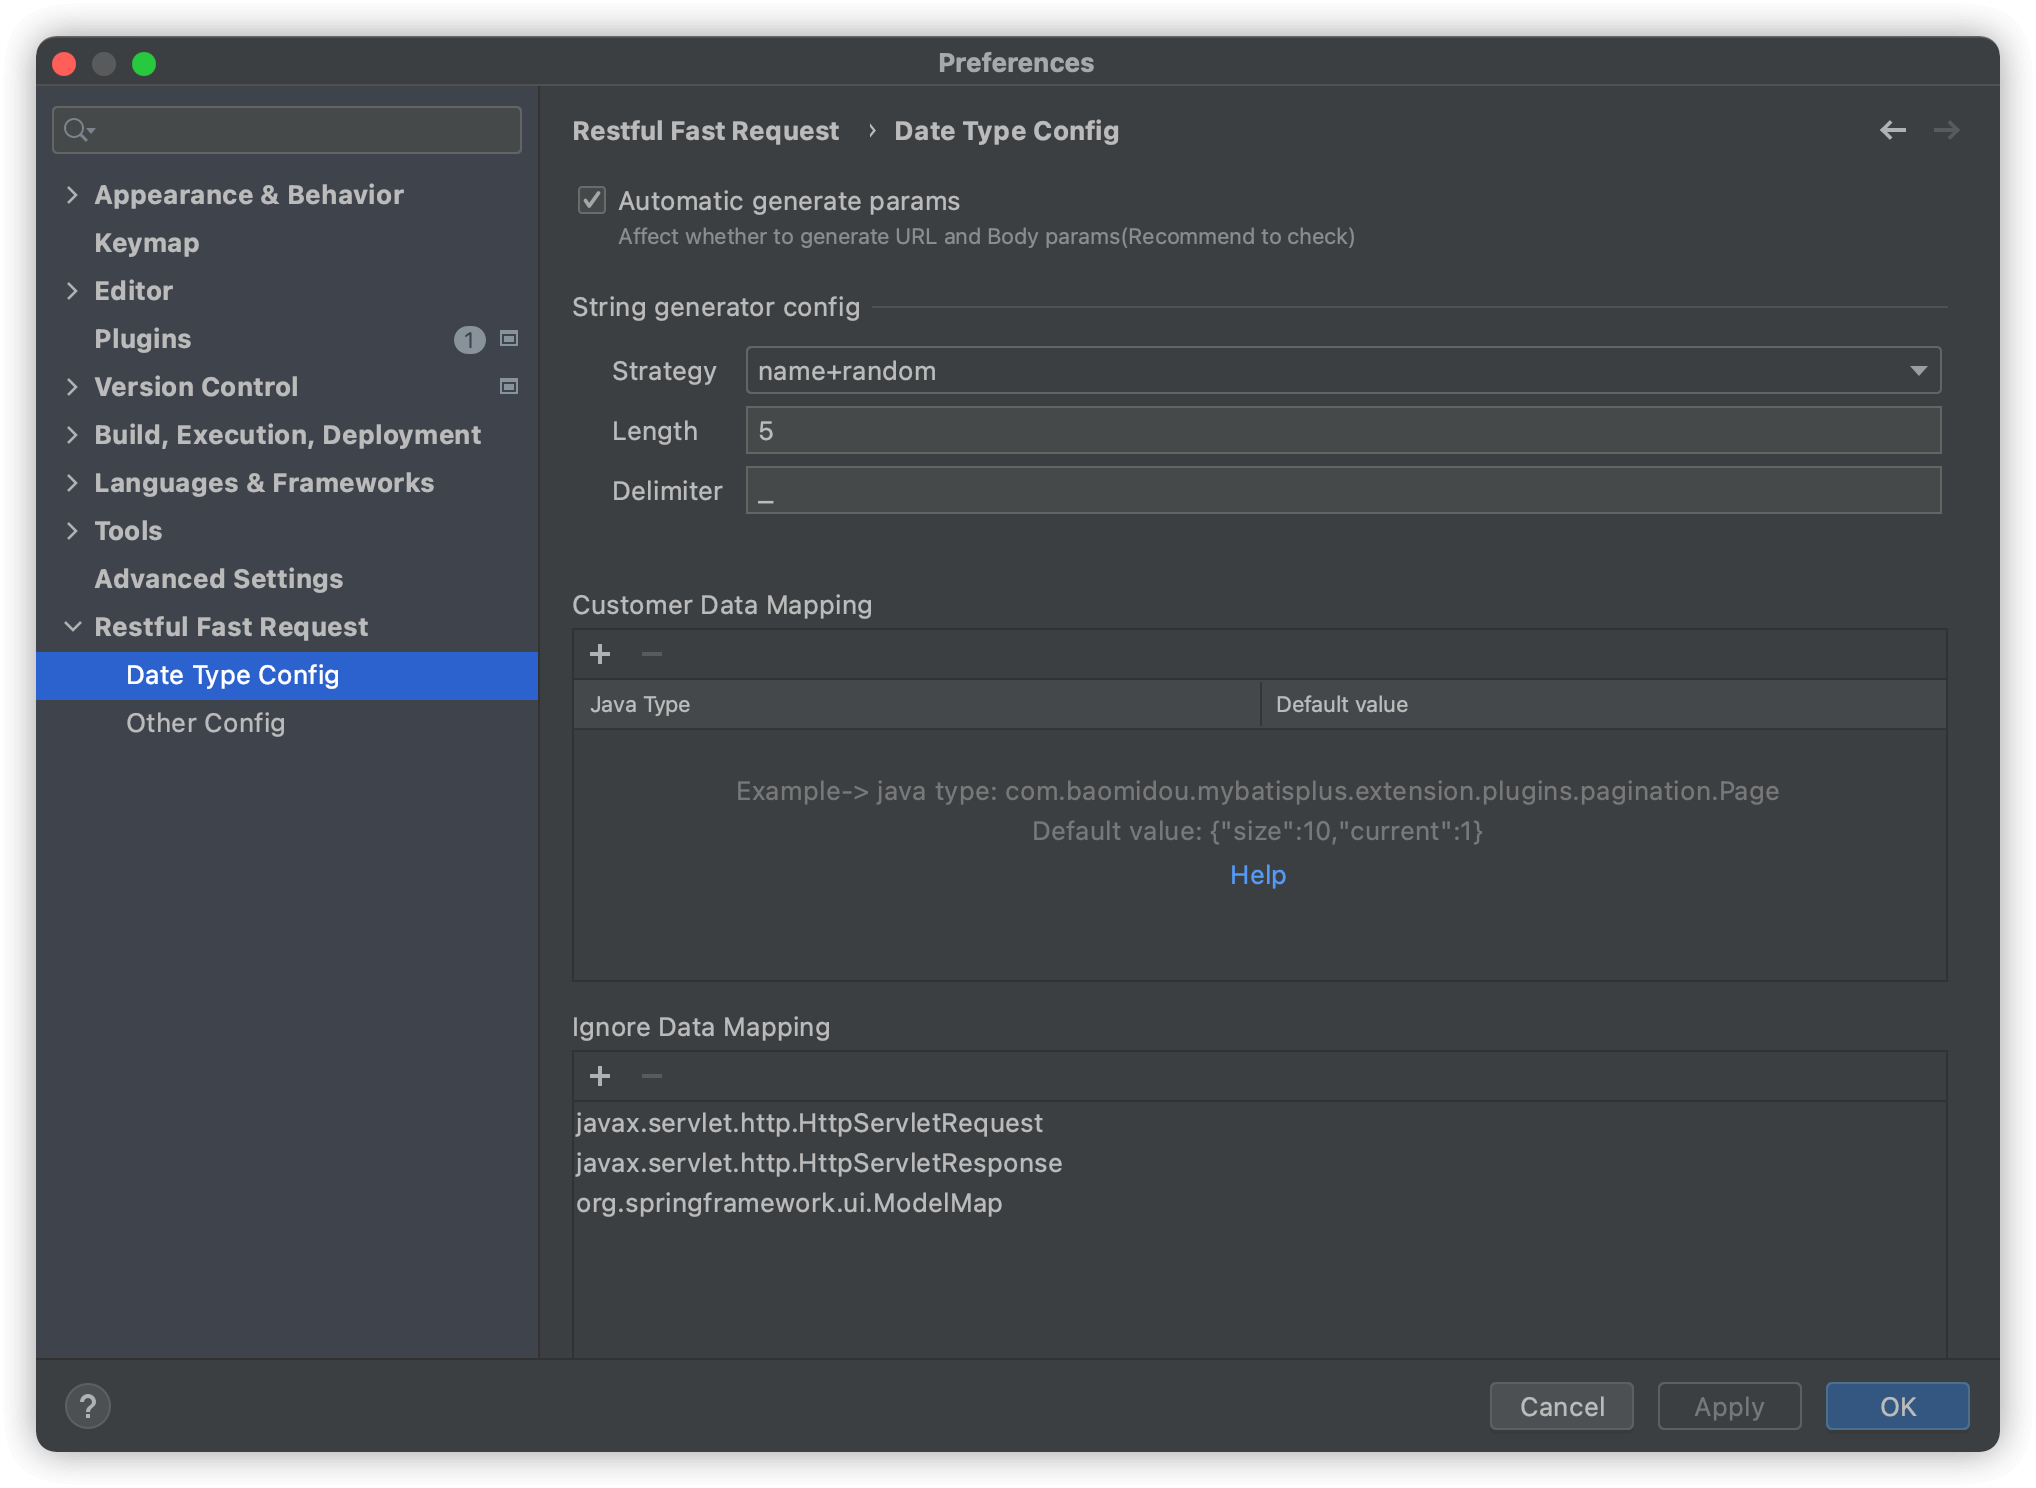
Task: Select javax.servlet.http.HttpServletResponse in ignore list
Action: click(818, 1163)
